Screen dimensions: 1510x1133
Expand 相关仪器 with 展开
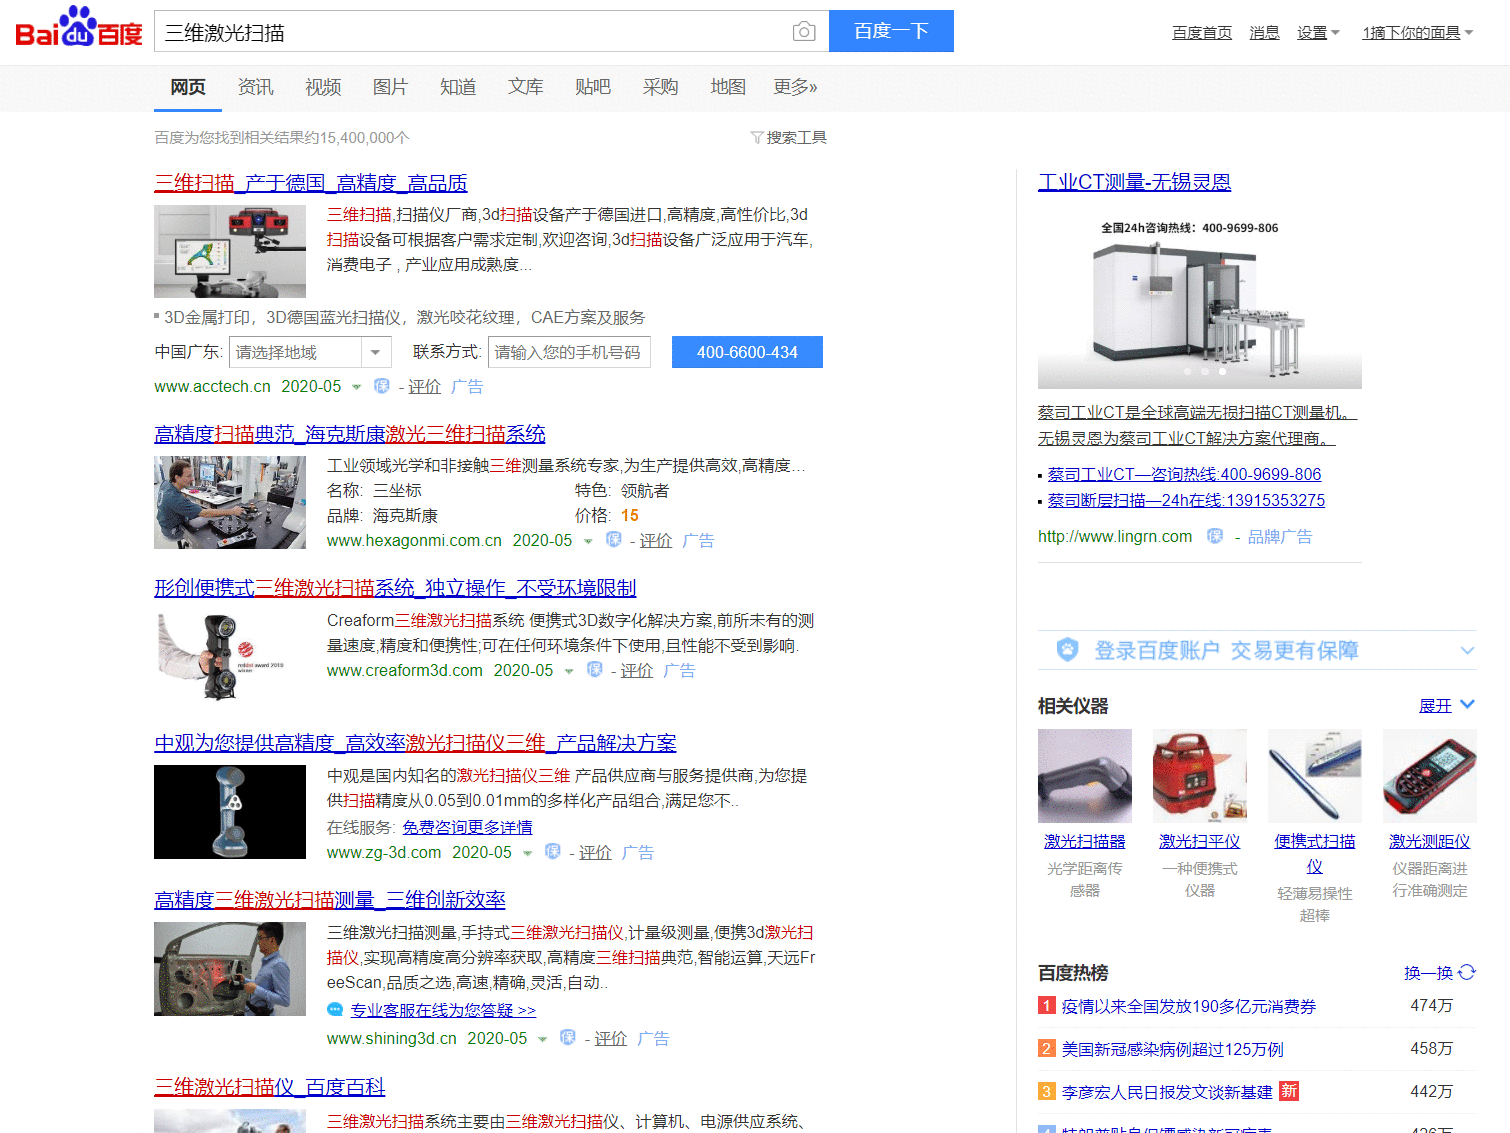point(1446,705)
